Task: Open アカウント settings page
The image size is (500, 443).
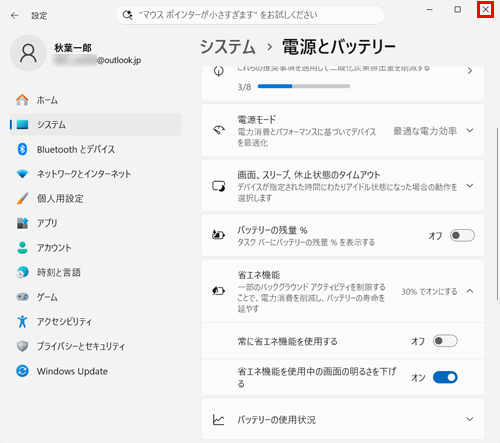Action: coord(96,248)
